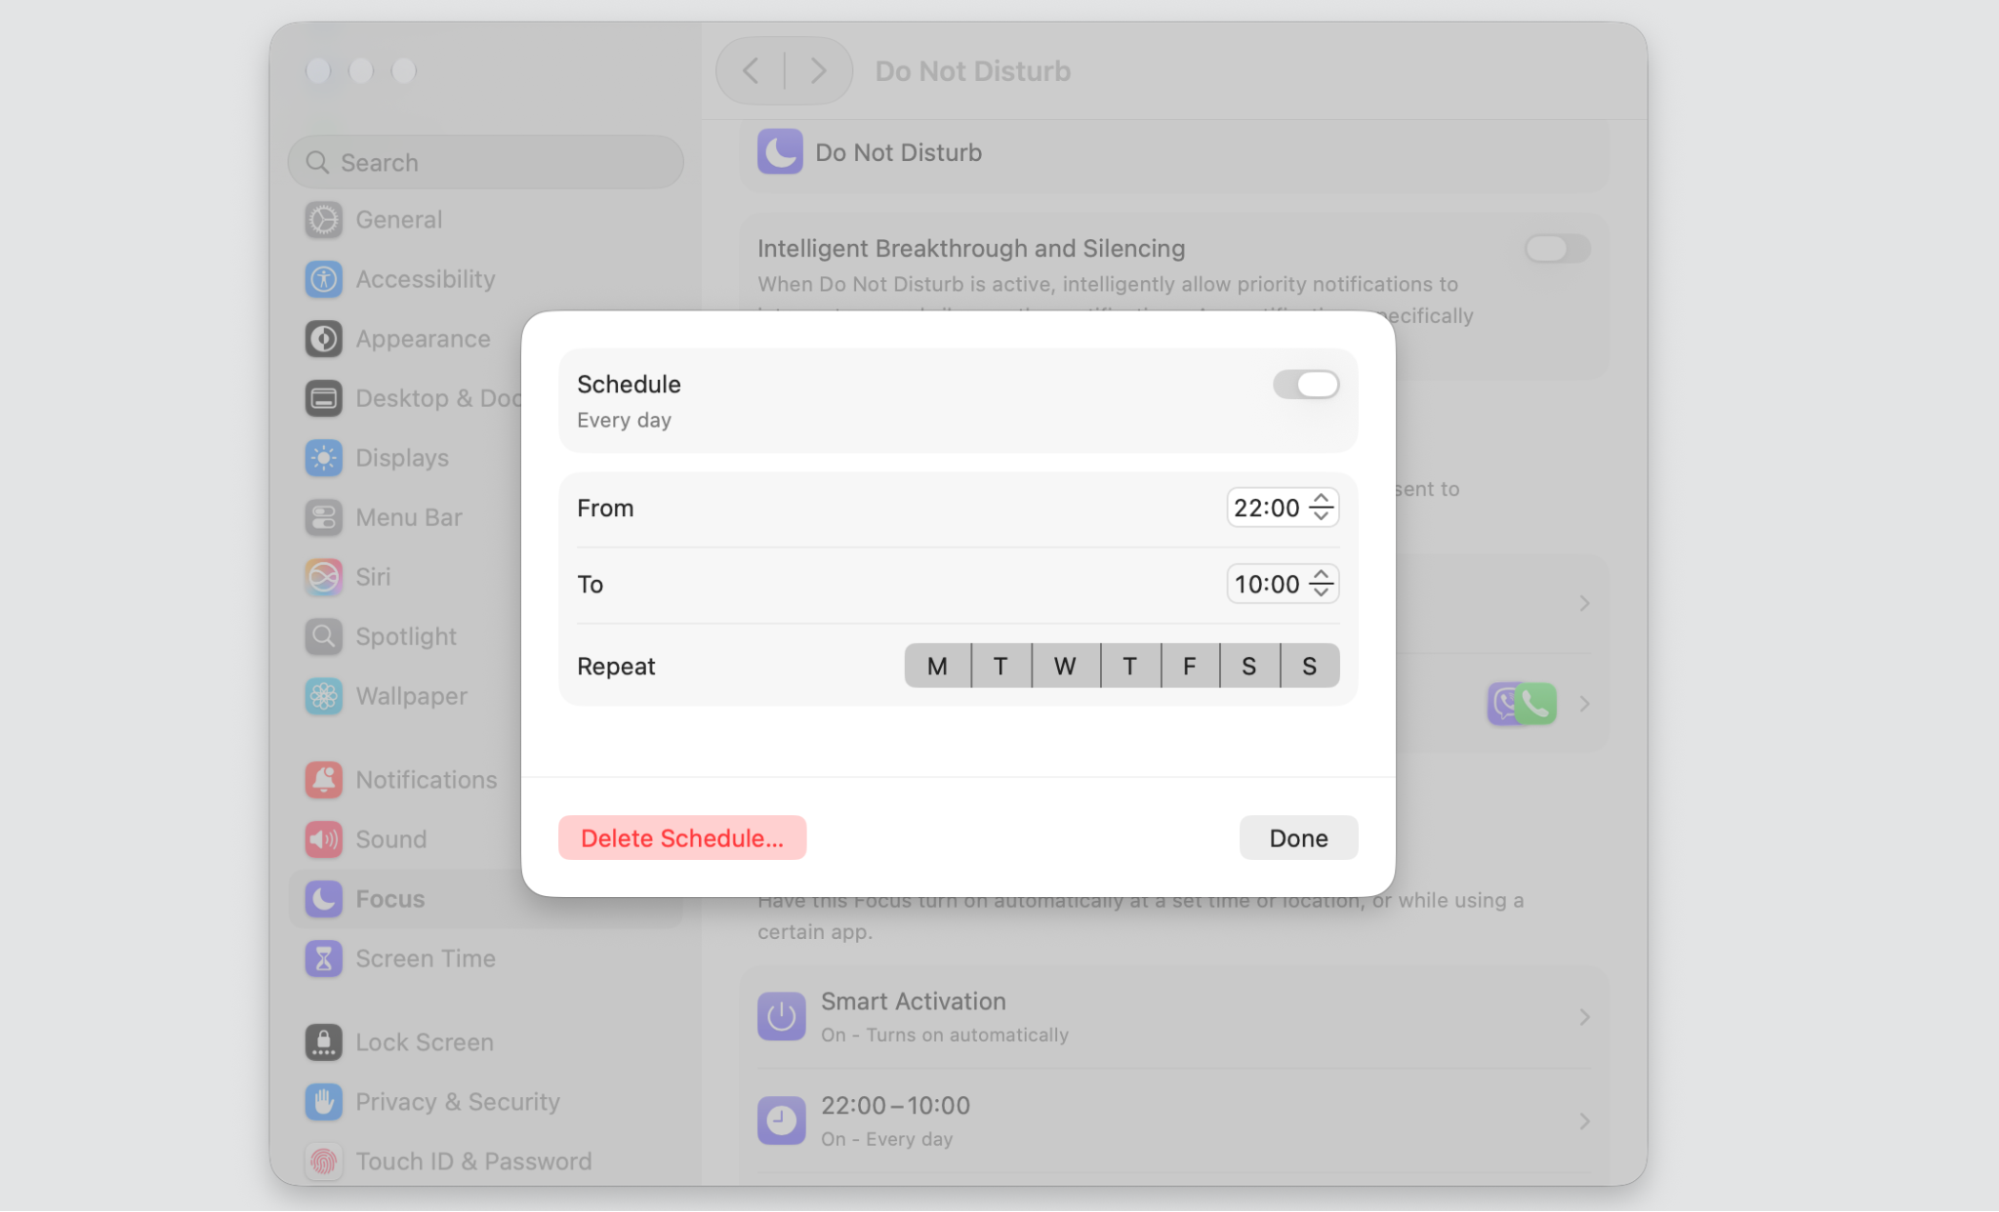1999x1212 pixels.
Task: Click the From time stepper arrows
Action: click(1321, 507)
